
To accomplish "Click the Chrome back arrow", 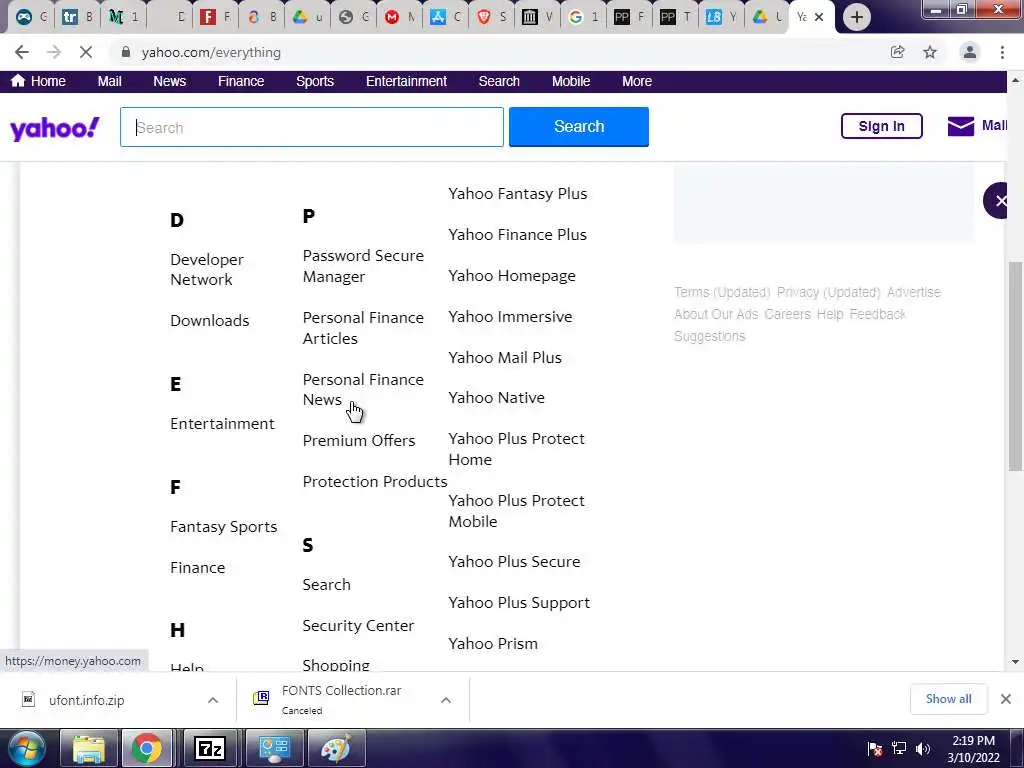I will 22,52.
